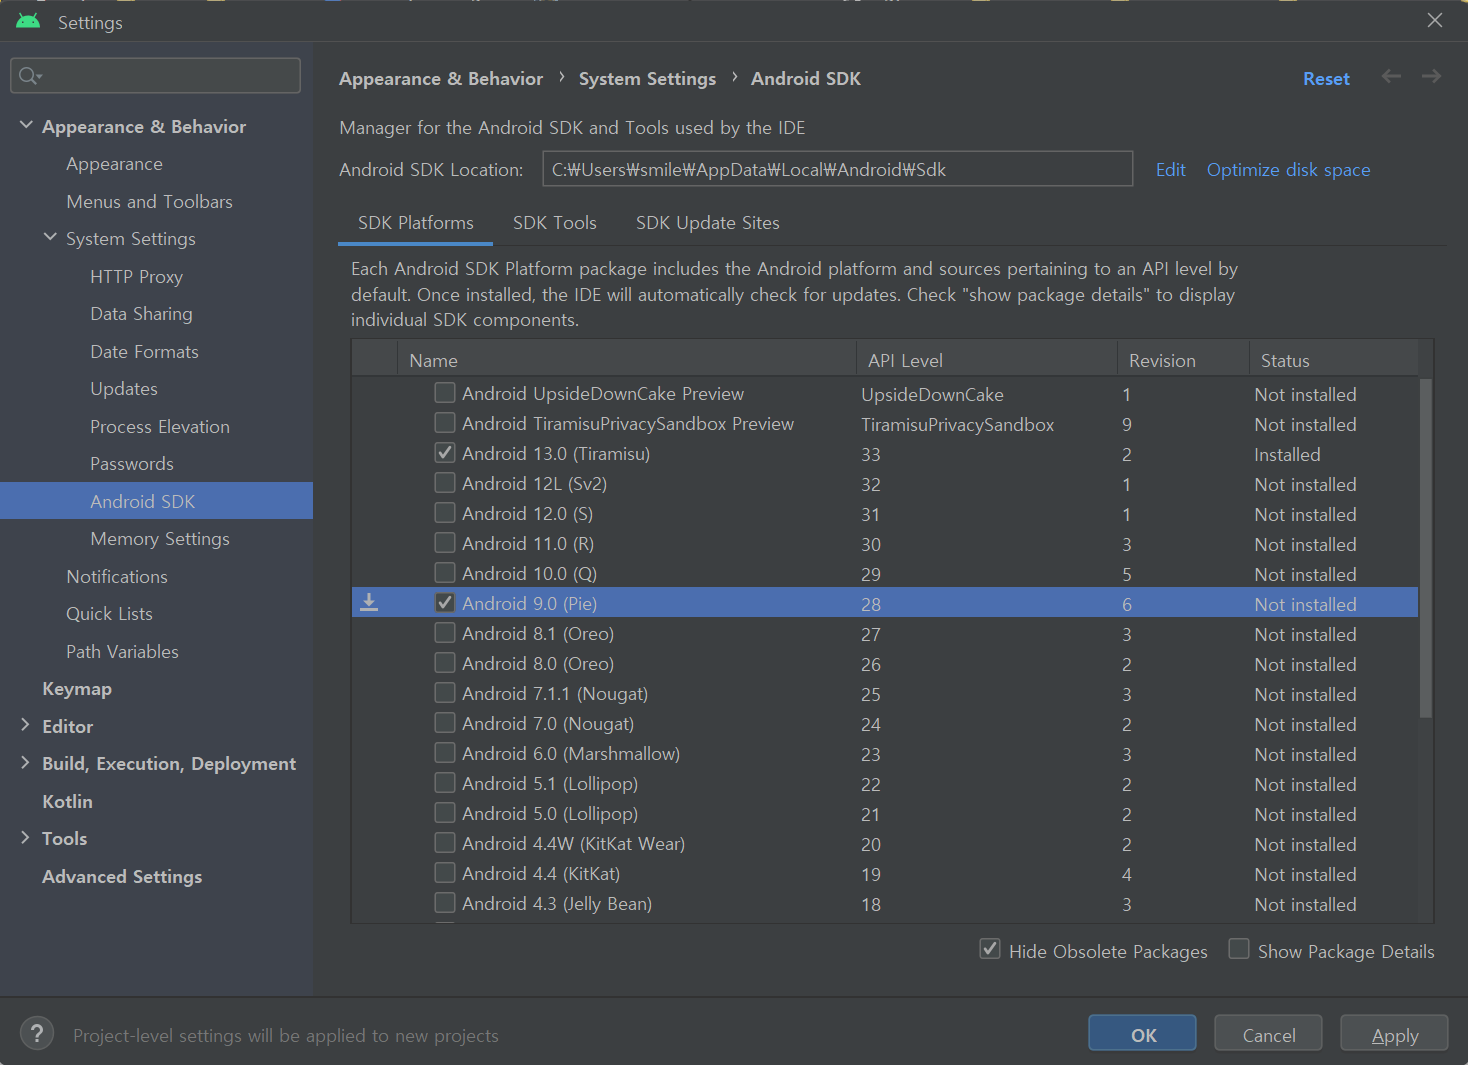
Task: Click the forward arrow navigation icon
Action: tap(1431, 76)
